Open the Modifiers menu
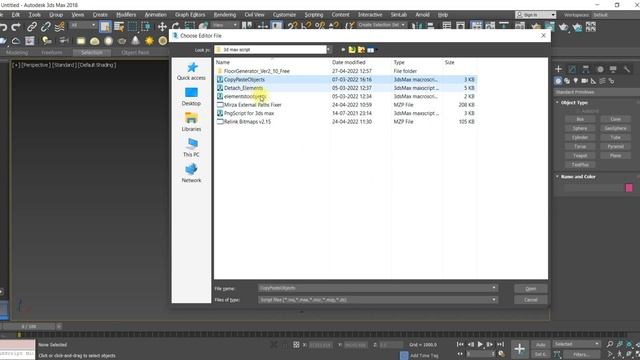 point(126,15)
